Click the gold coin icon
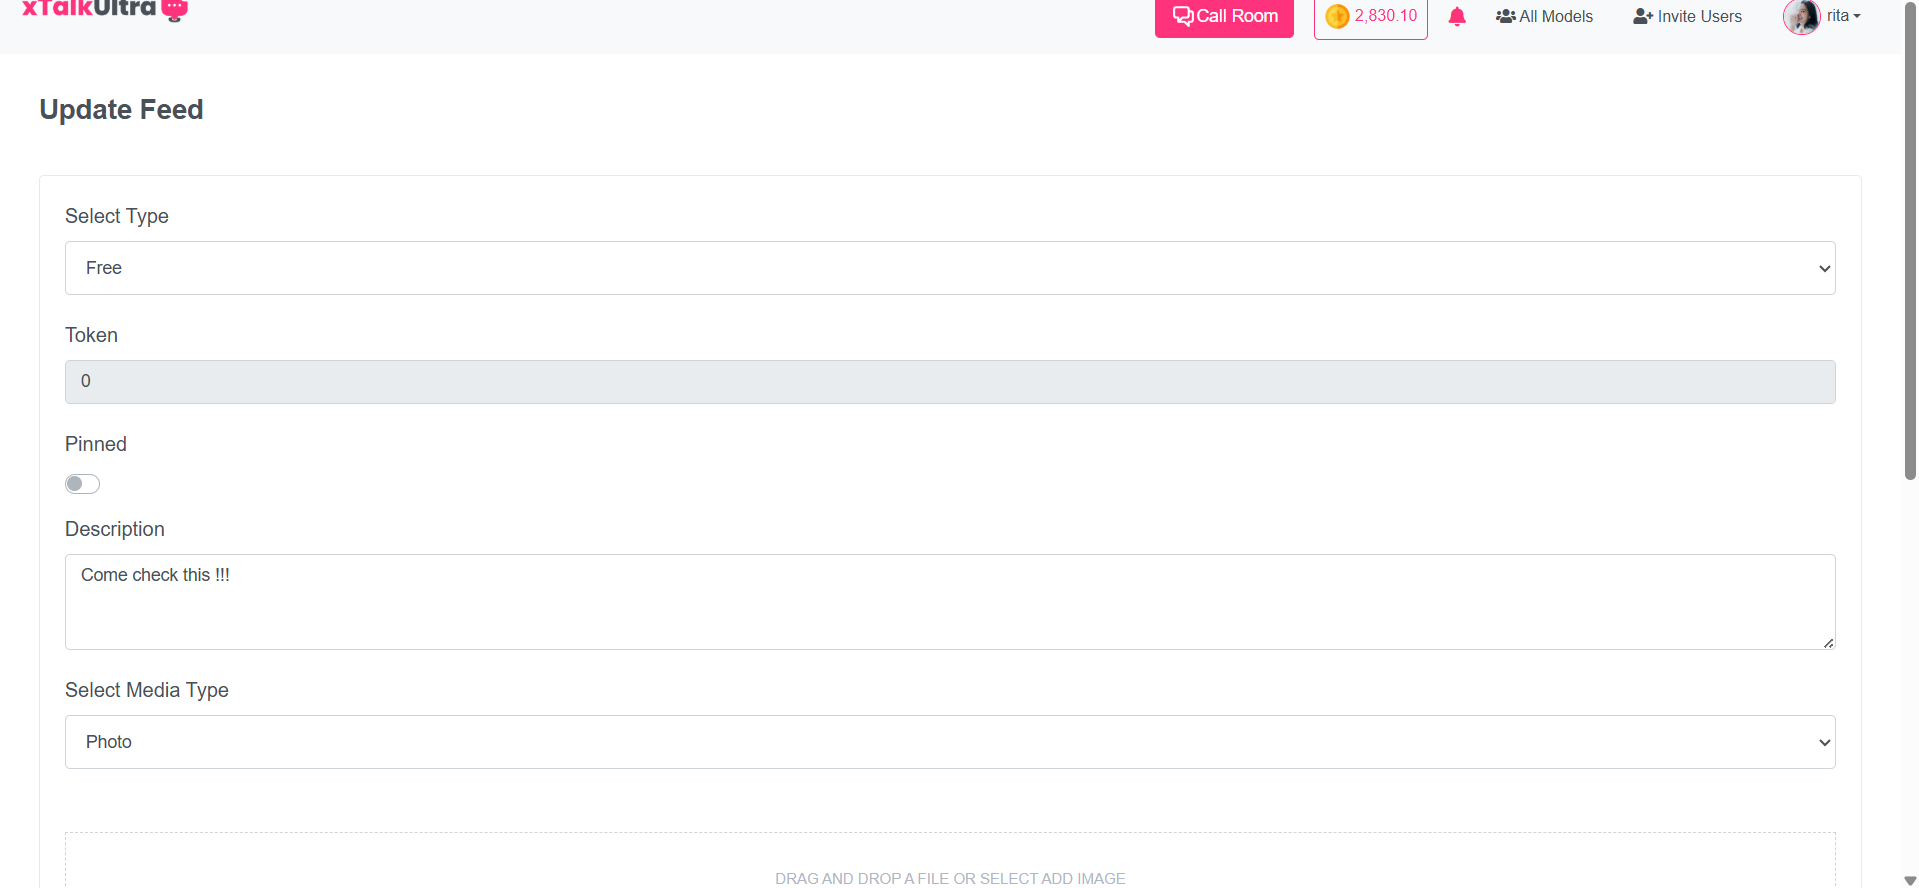The image size is (1919, 888). pos(1337,17)
